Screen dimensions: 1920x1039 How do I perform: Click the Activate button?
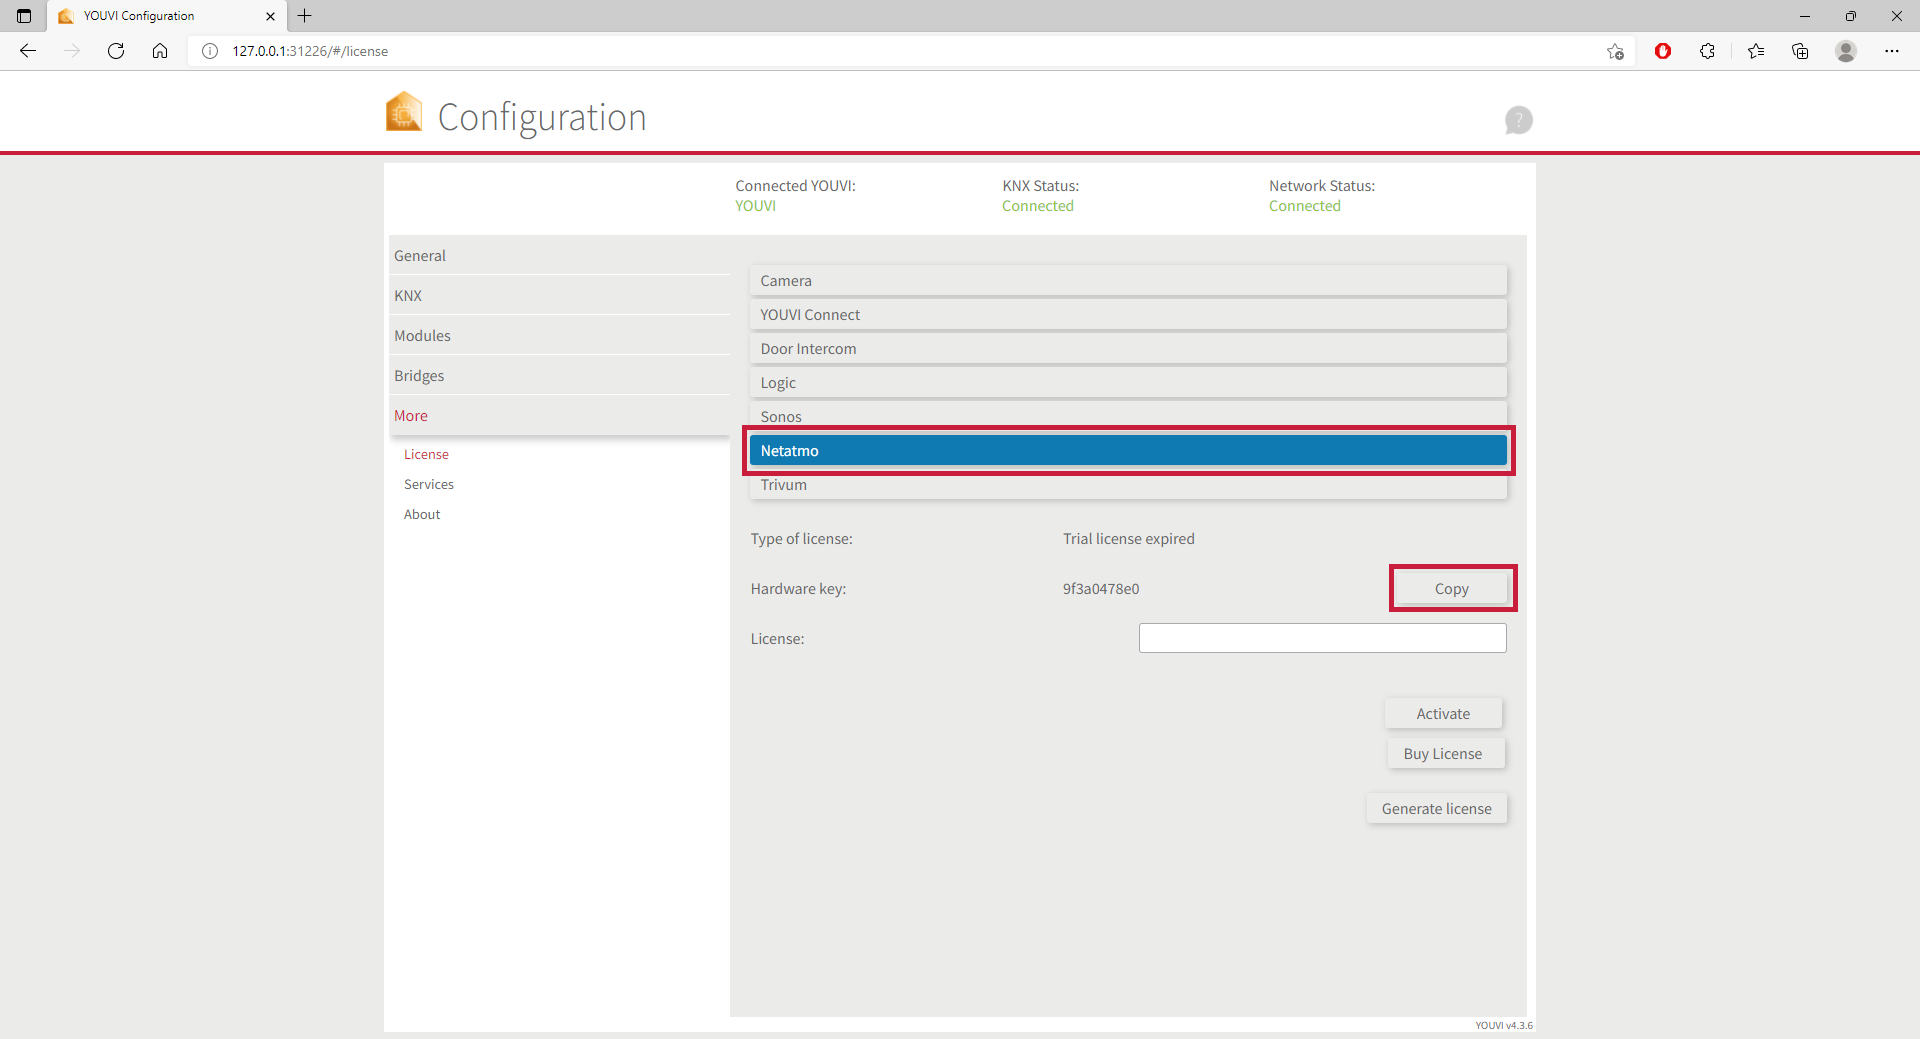[1443, 714]
